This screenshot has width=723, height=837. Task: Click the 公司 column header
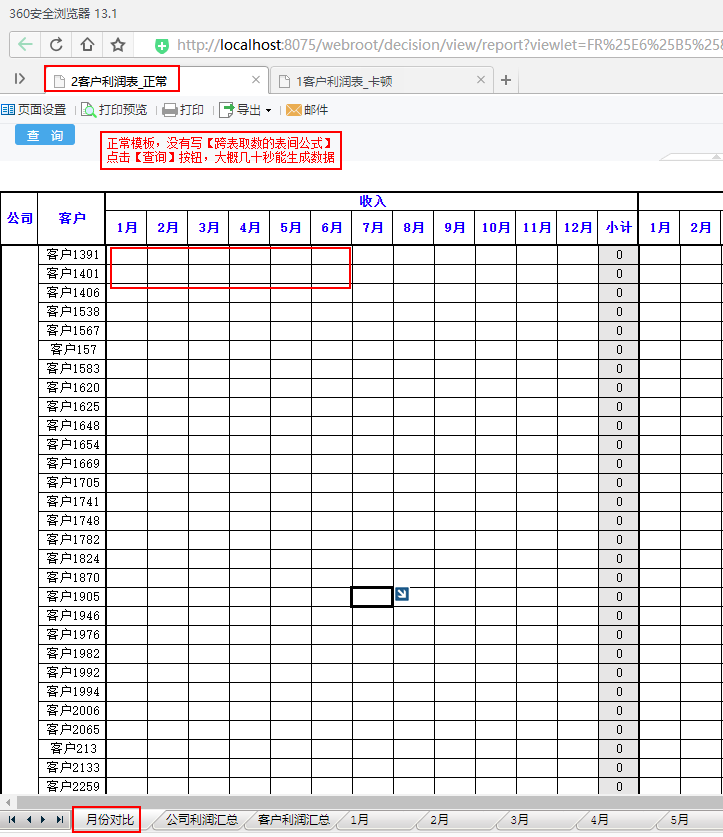20,218
